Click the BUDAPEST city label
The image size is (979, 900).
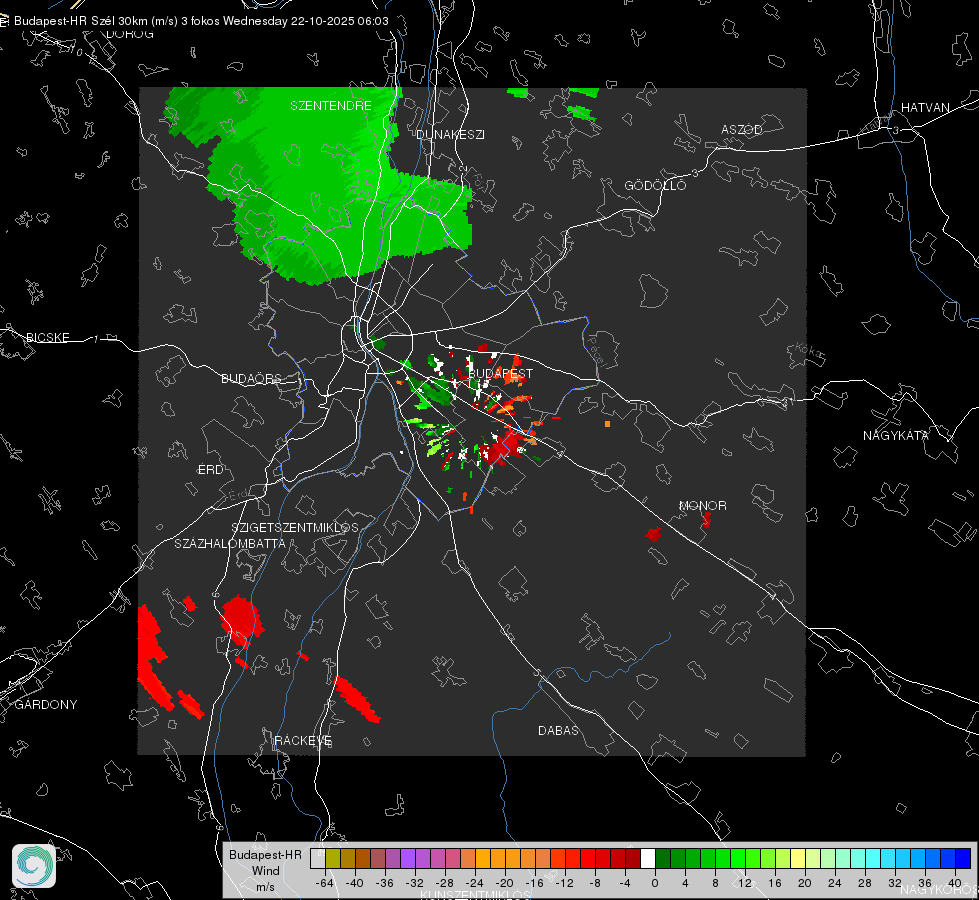[501, 373]
